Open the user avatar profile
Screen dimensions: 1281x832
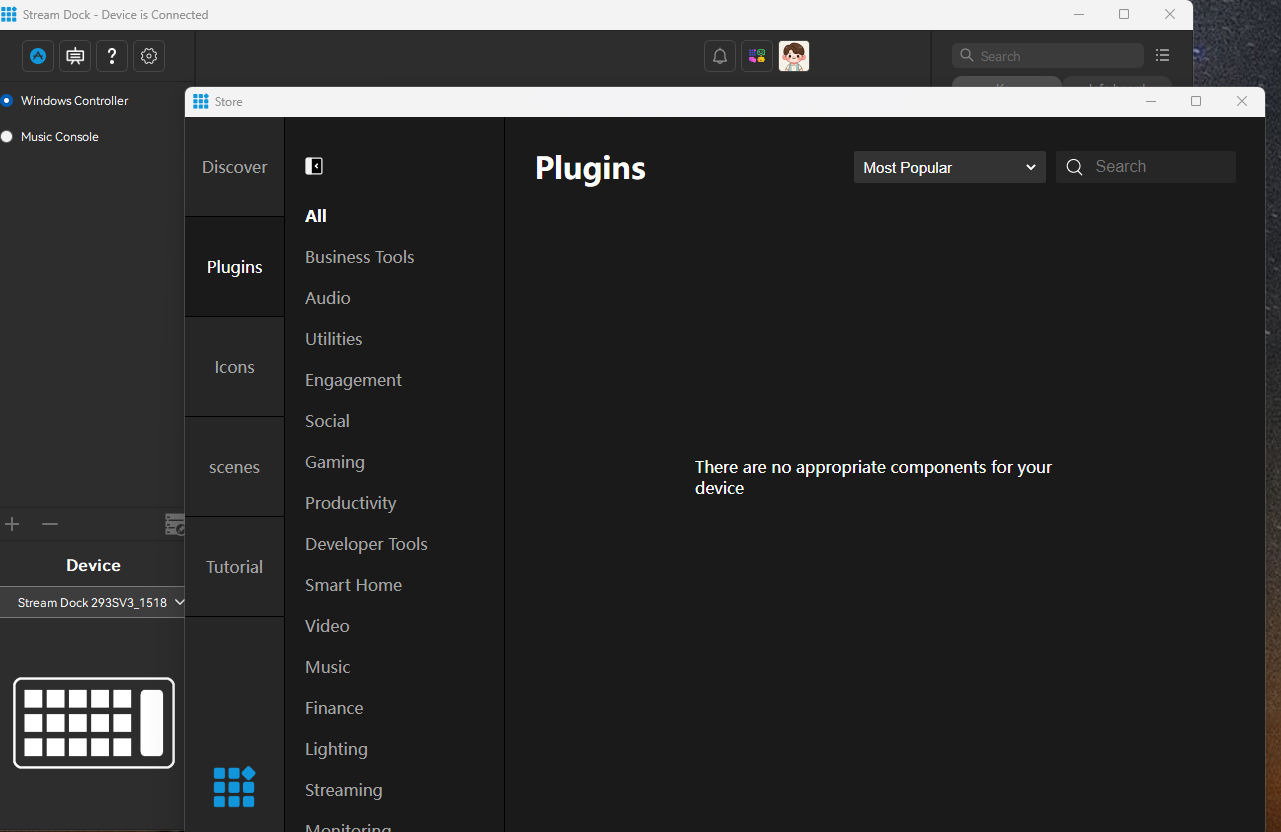click(x=794, y=57)
